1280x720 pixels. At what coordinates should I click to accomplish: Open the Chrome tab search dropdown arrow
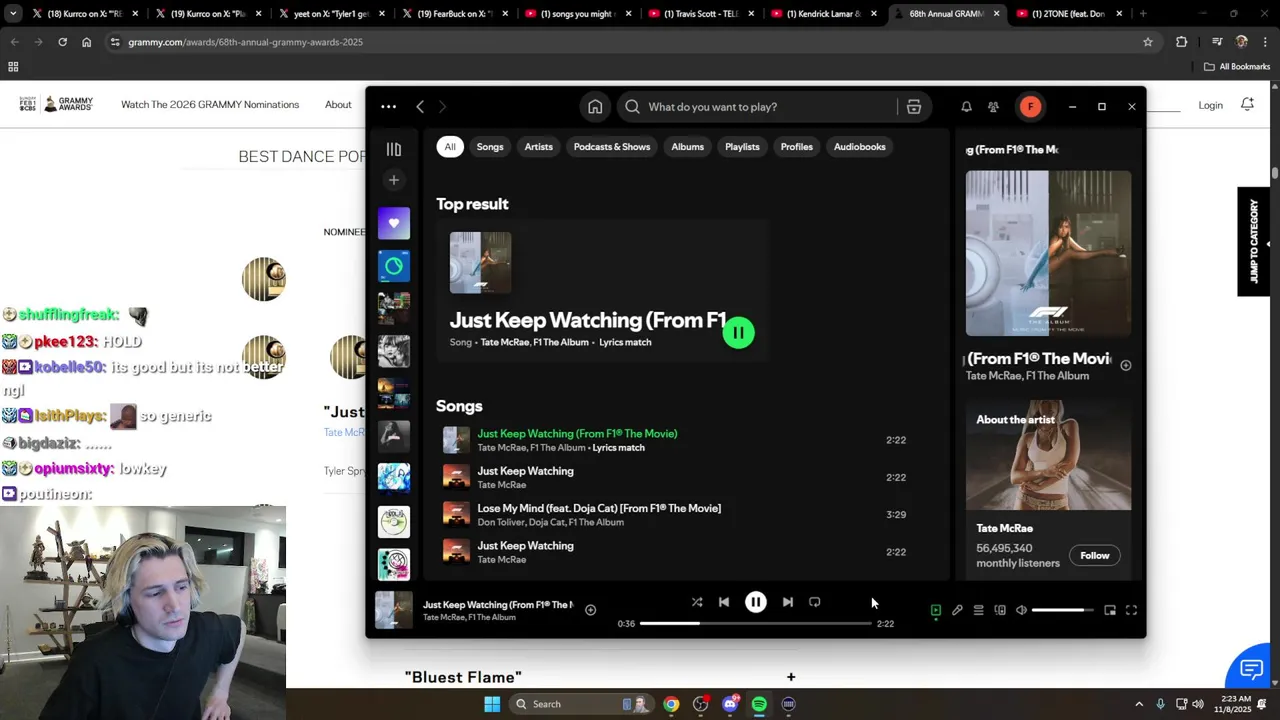13,14
